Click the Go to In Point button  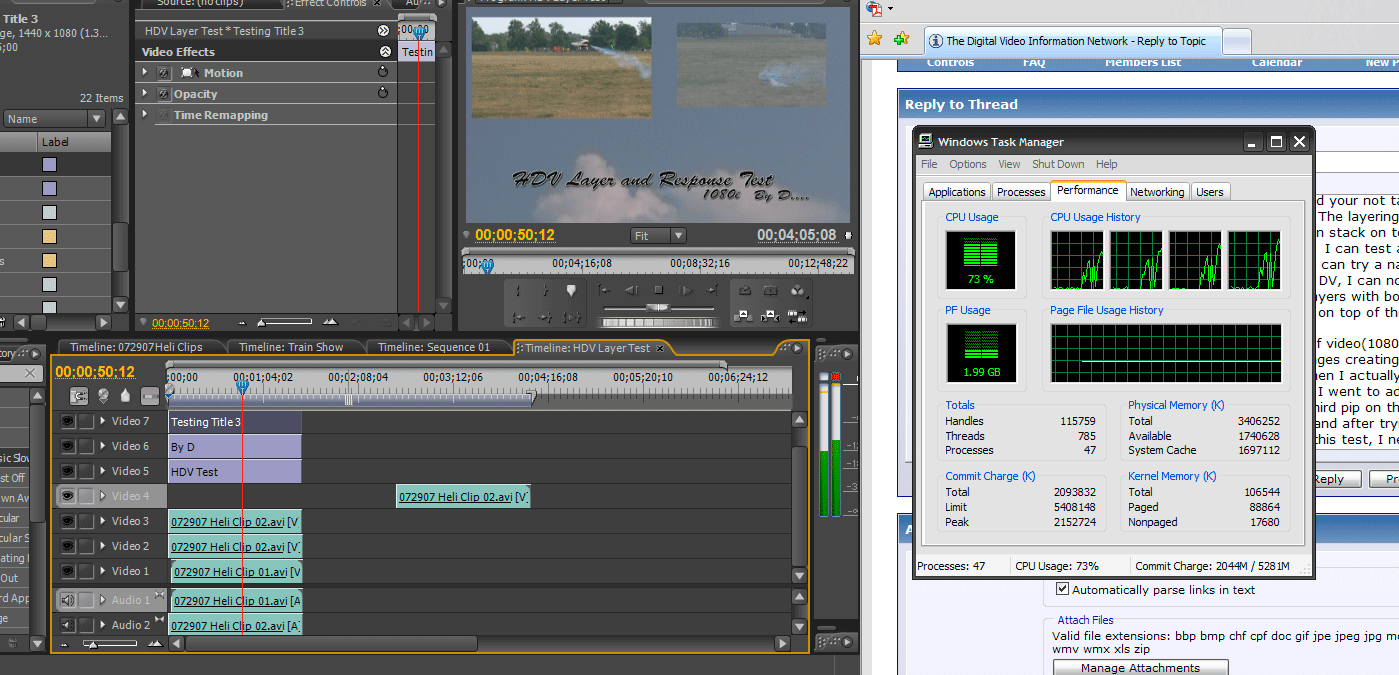click(x=518, y=317)
